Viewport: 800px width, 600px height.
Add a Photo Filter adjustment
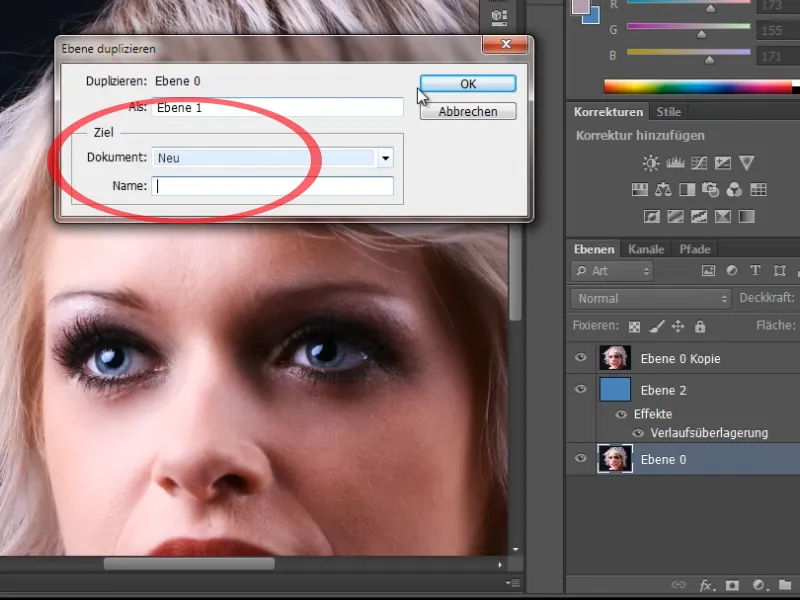710,190
